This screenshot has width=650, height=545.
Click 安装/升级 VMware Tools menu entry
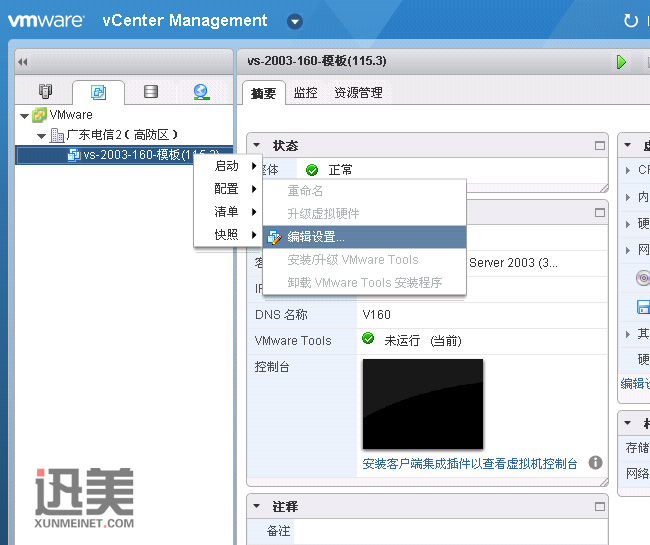tap(364, 260)
